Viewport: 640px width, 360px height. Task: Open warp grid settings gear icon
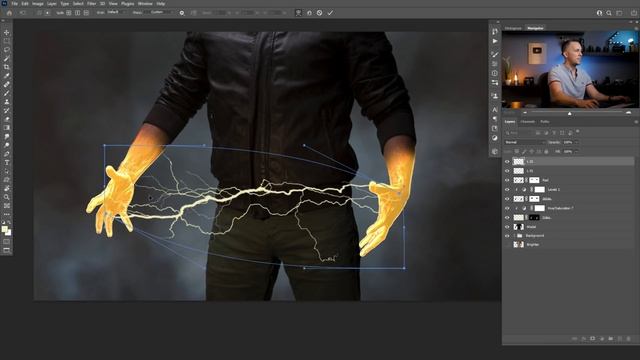coord(182,13)
